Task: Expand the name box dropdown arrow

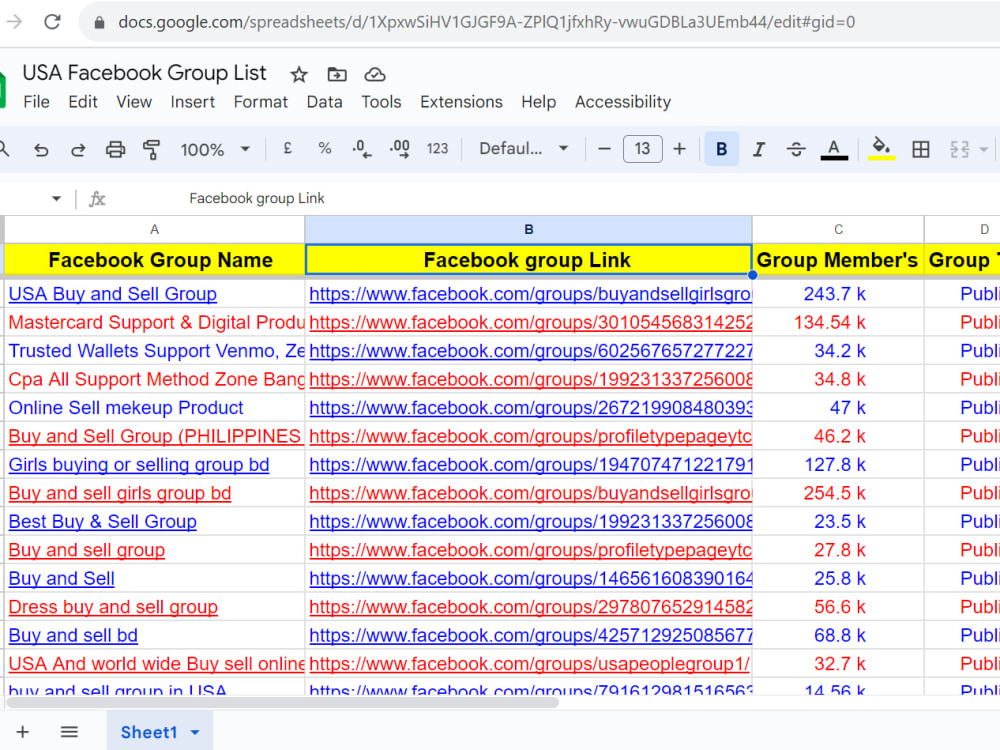Action: pos(56,198)
